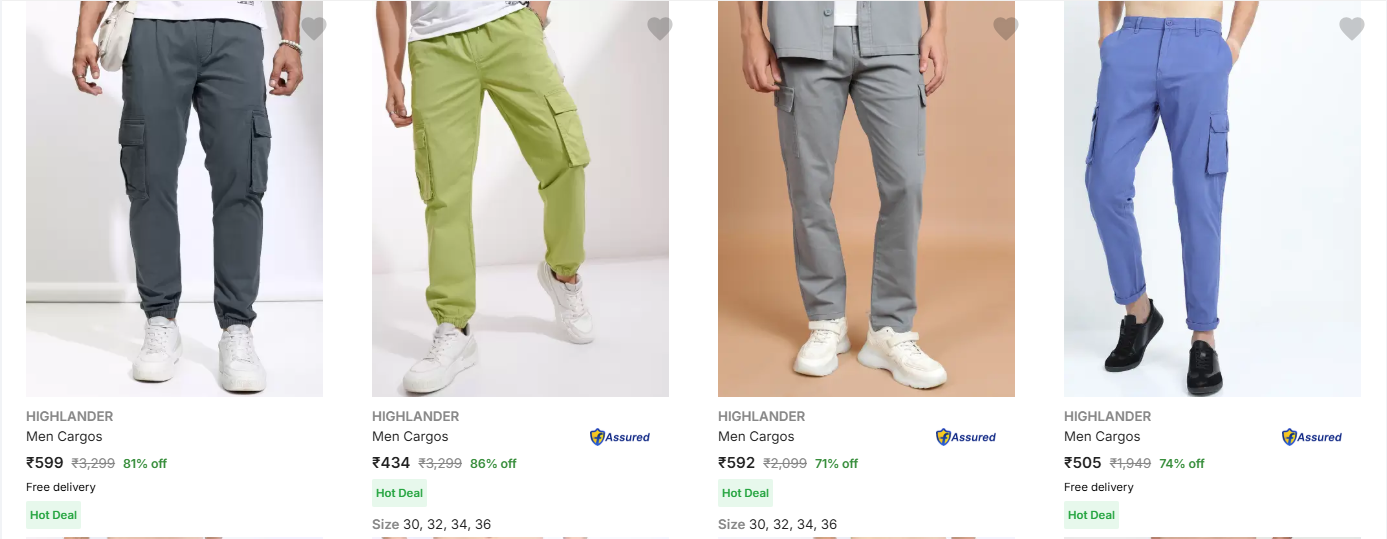The image size is (1387, 539).
Task: Click HIGHLANDER brand name above ₹592 item
Action: 761,416
